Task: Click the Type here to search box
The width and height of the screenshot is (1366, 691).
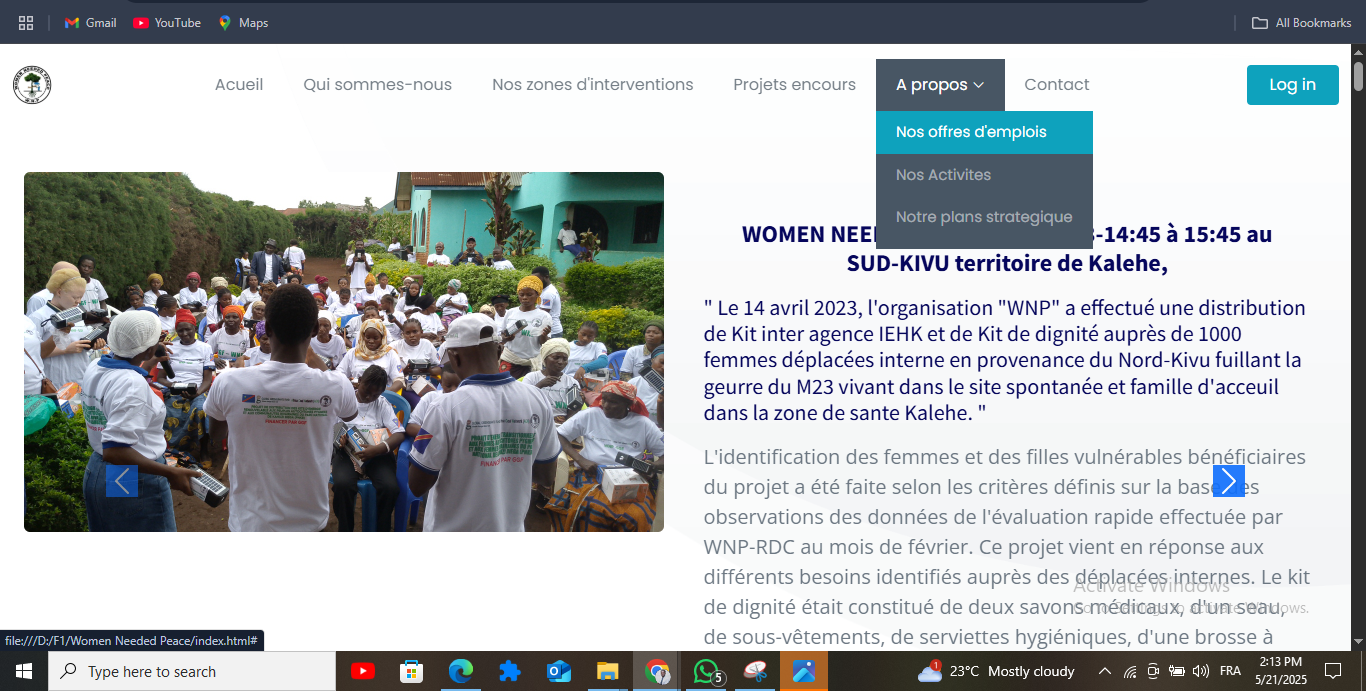Action: (x=192, y=671)
